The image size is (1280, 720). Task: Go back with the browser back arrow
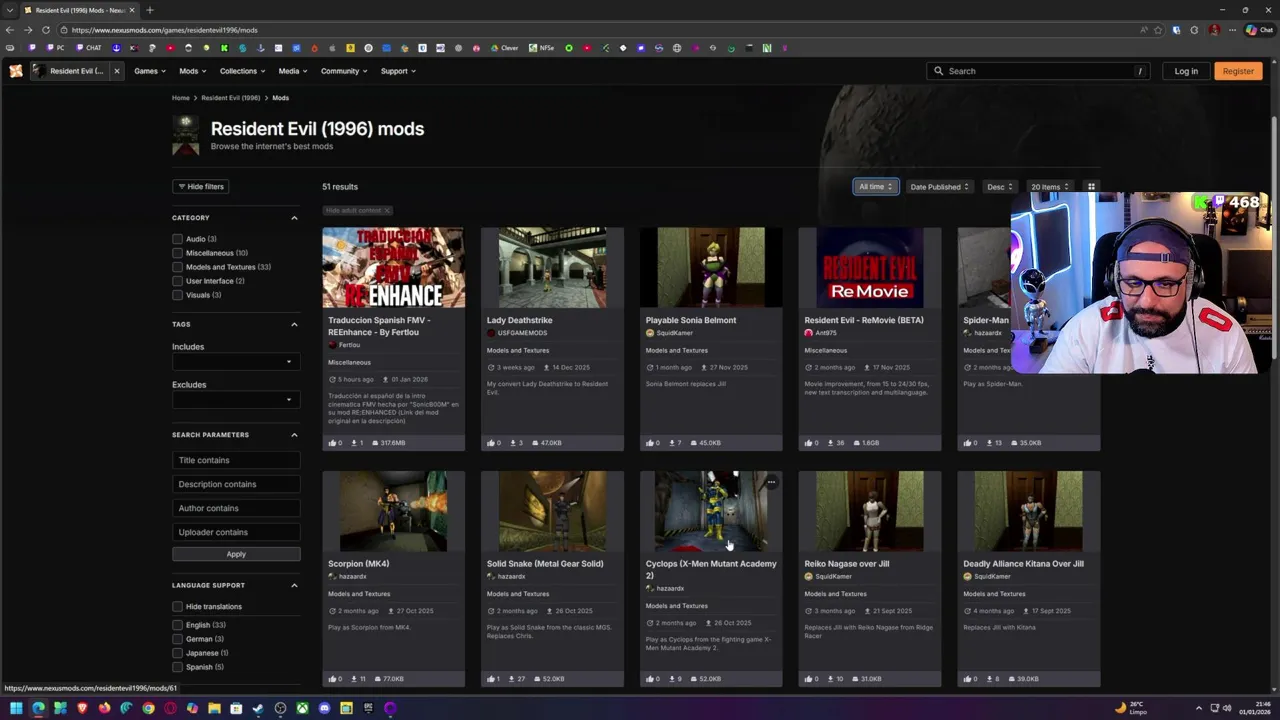click(10, 30)
